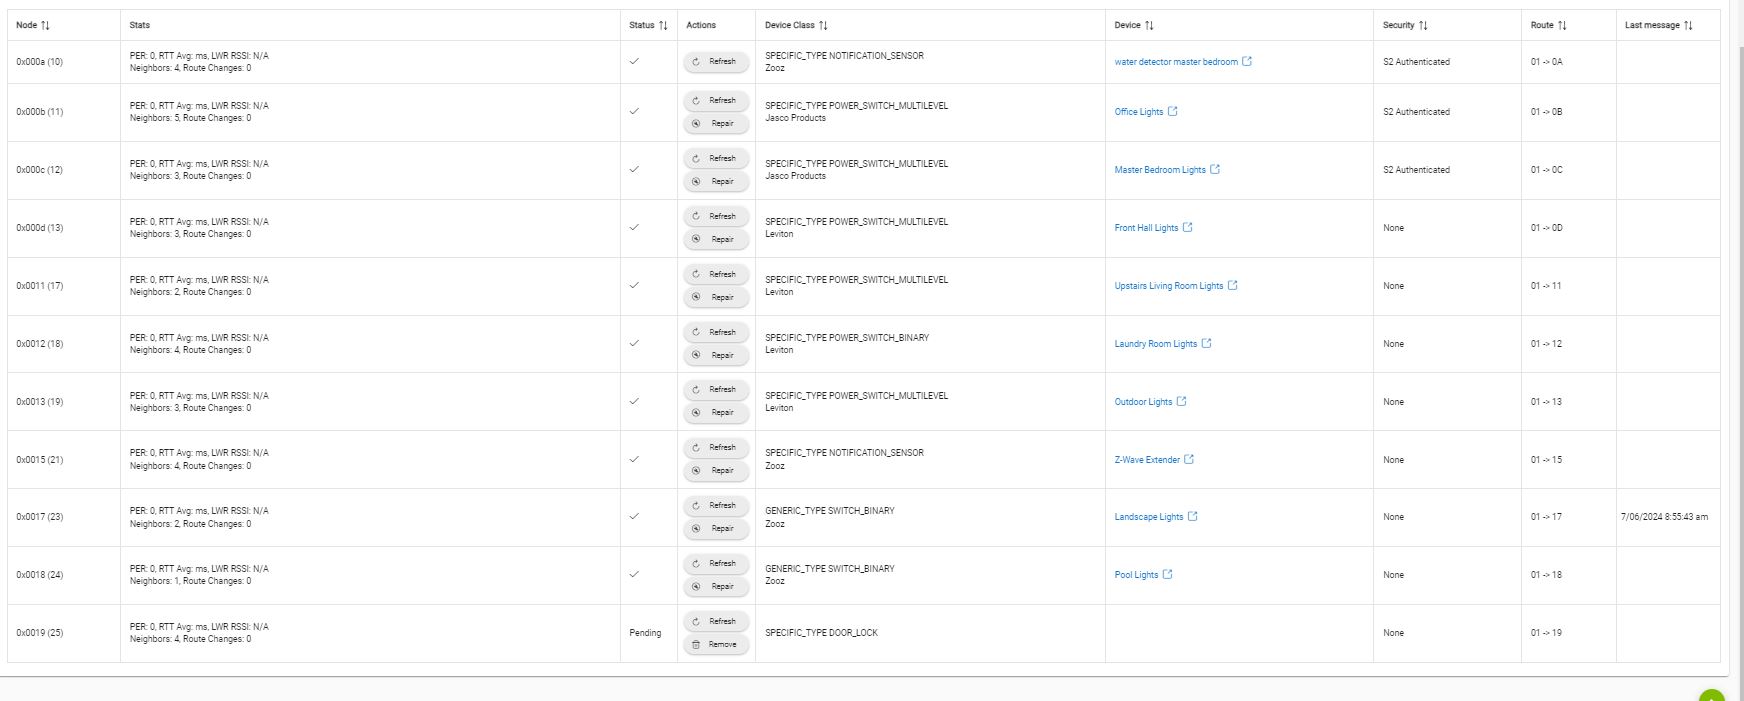Open external link icon next to Pool Lights
Screen dimensions: 1744x701
1168,575
